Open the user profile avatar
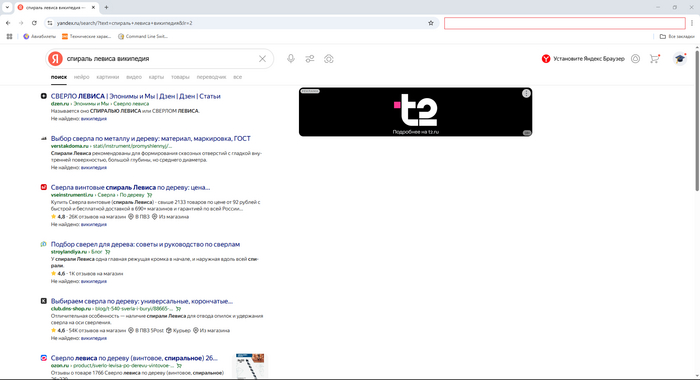700x380 pixels. point(679,59)
